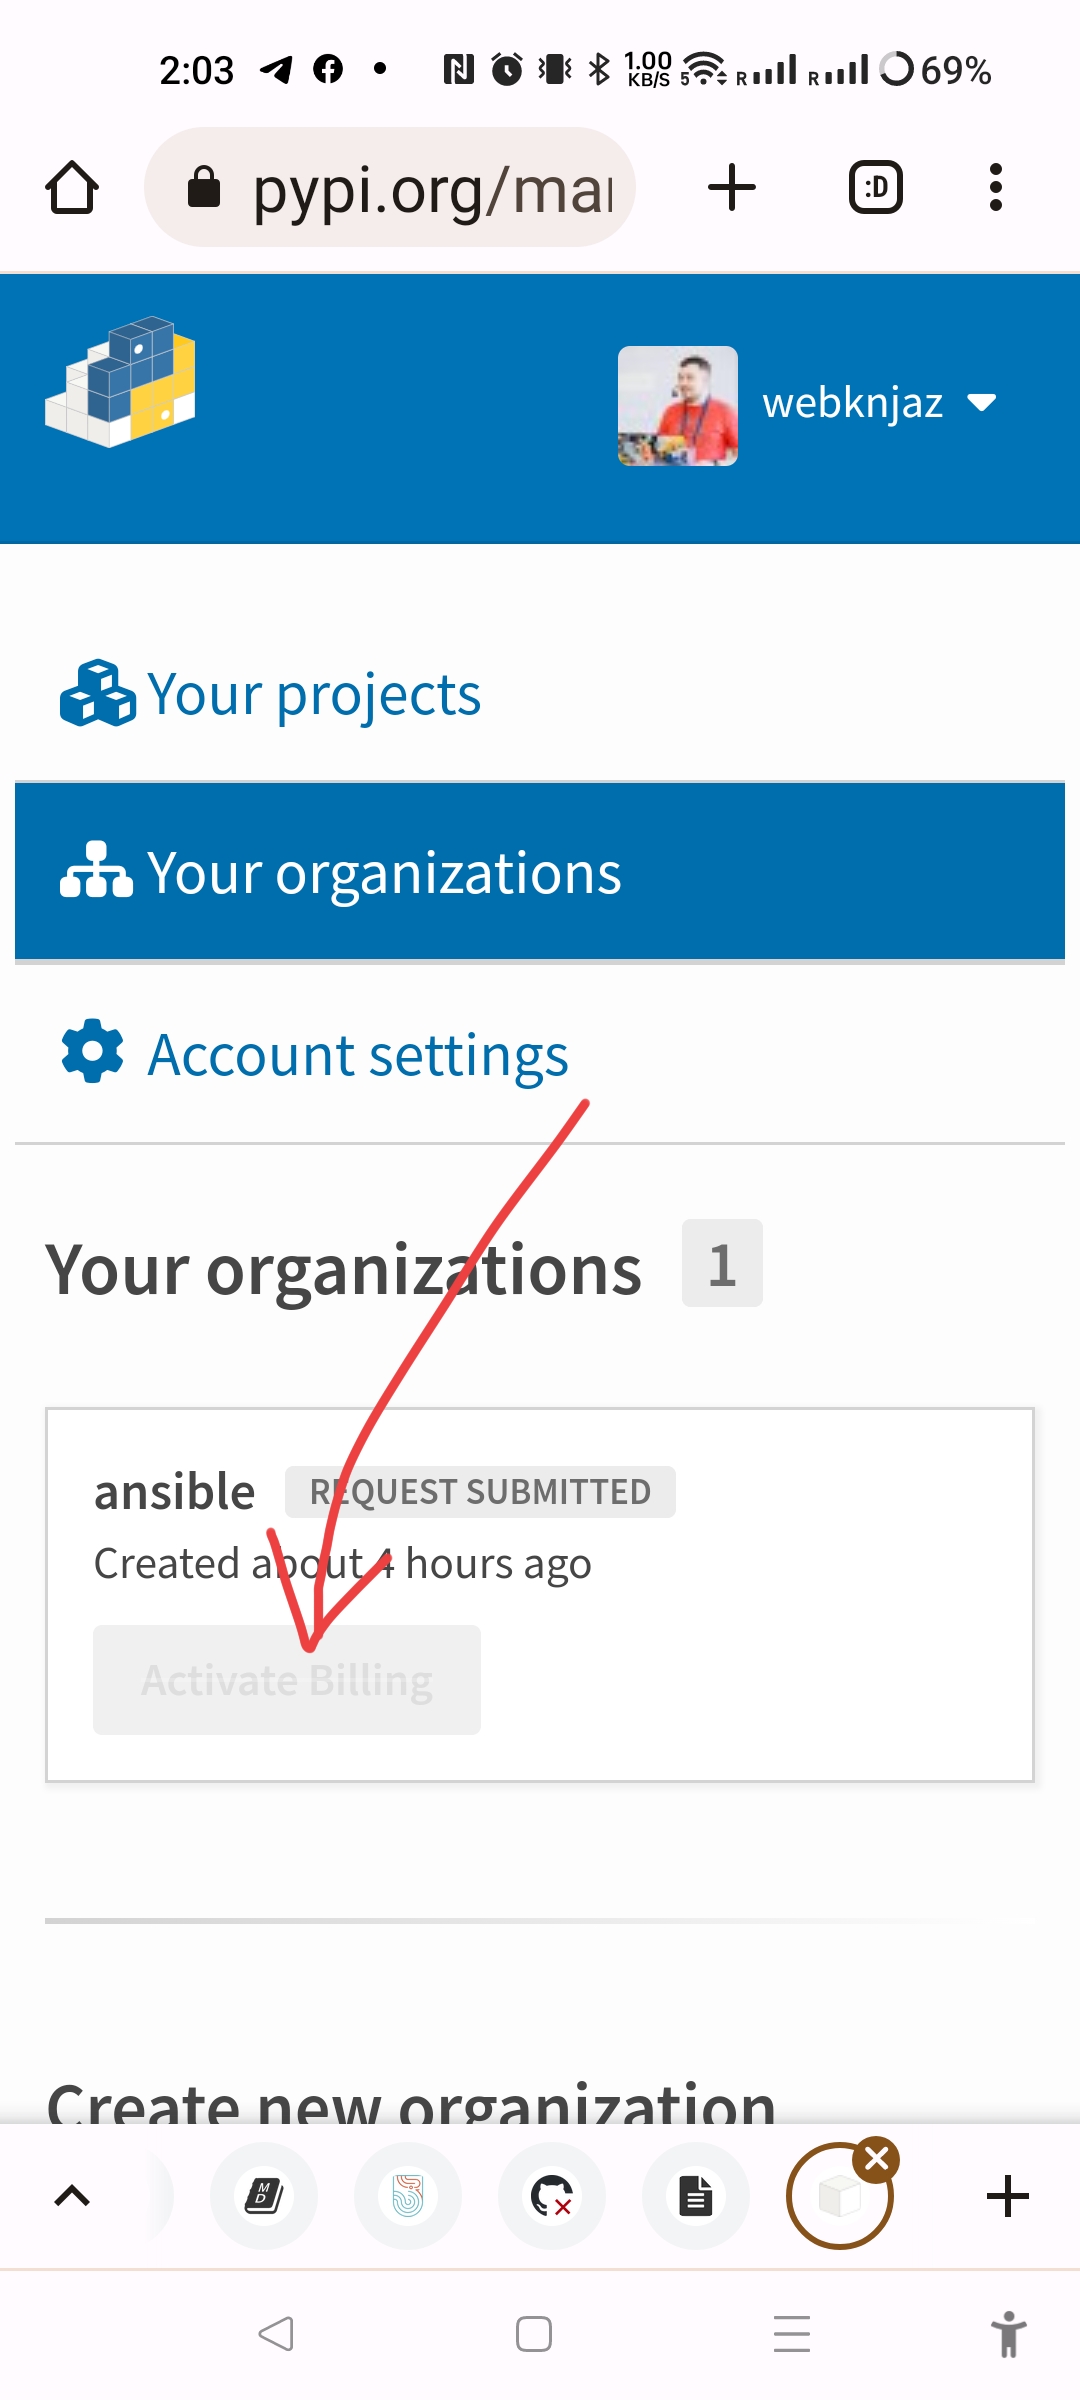
Task: Open browser three-dot menu
Action: click(995, 187)
